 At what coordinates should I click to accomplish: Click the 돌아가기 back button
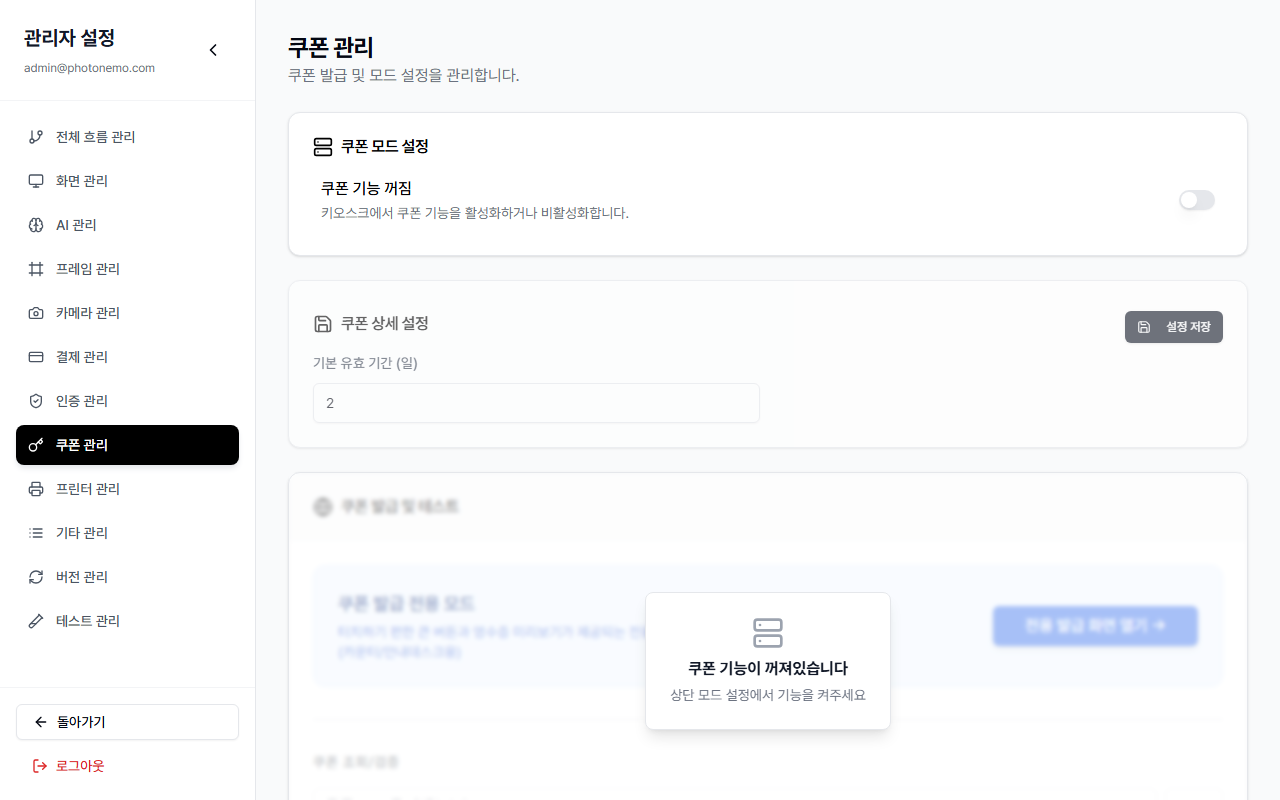coord(127,722)
